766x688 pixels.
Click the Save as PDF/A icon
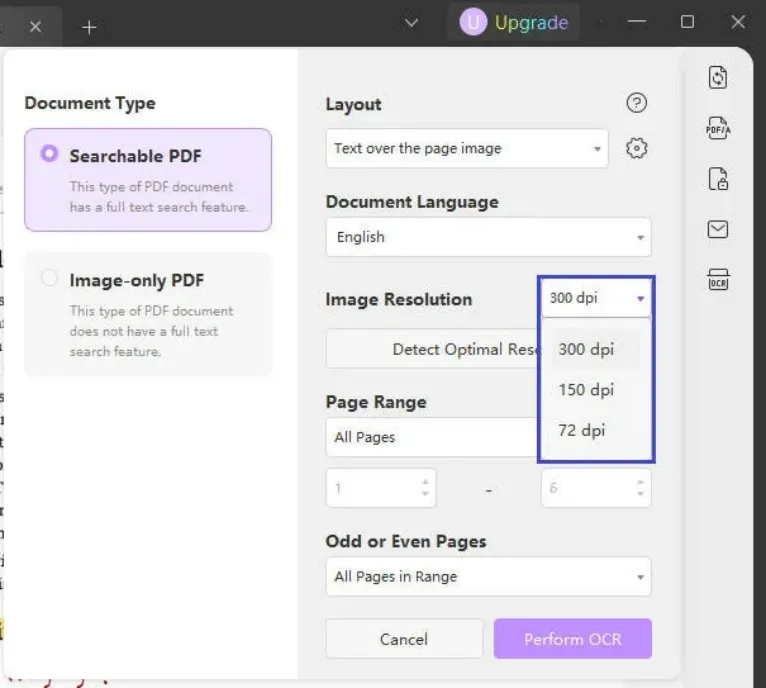tap(718, 129)
